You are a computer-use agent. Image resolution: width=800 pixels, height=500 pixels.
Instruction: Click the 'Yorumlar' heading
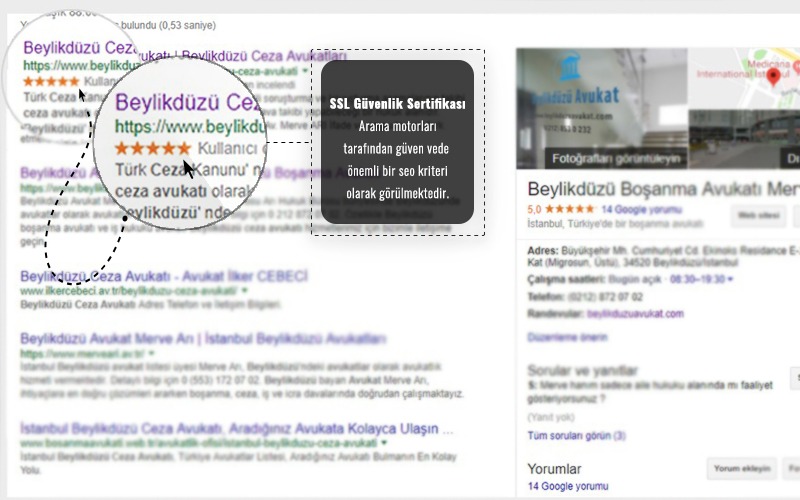tap(554, 468)
